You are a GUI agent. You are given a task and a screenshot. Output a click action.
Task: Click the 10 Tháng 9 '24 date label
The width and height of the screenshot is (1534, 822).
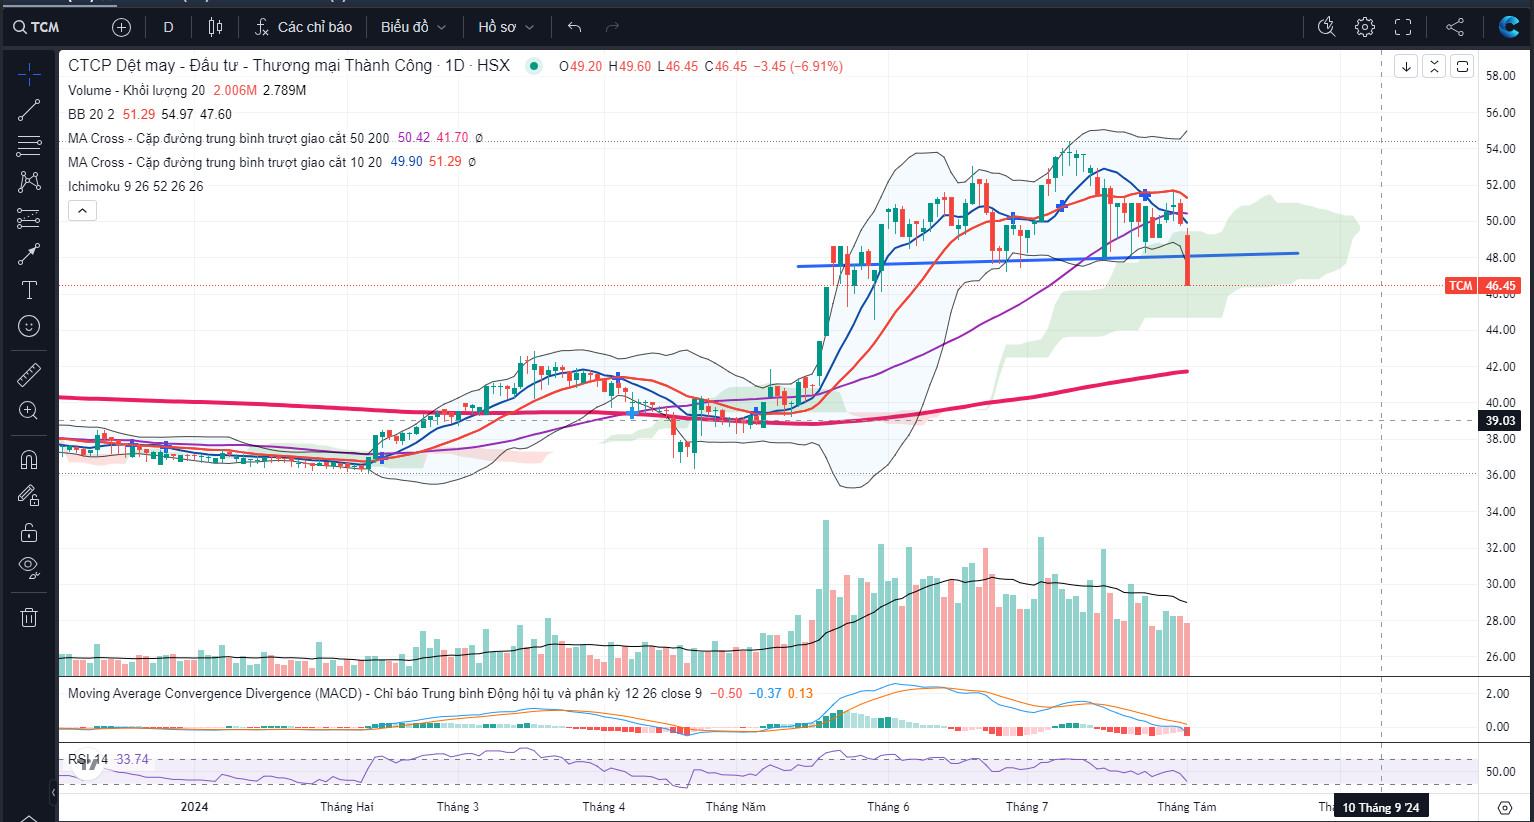pyautogui.click(x=1380, y=807)
